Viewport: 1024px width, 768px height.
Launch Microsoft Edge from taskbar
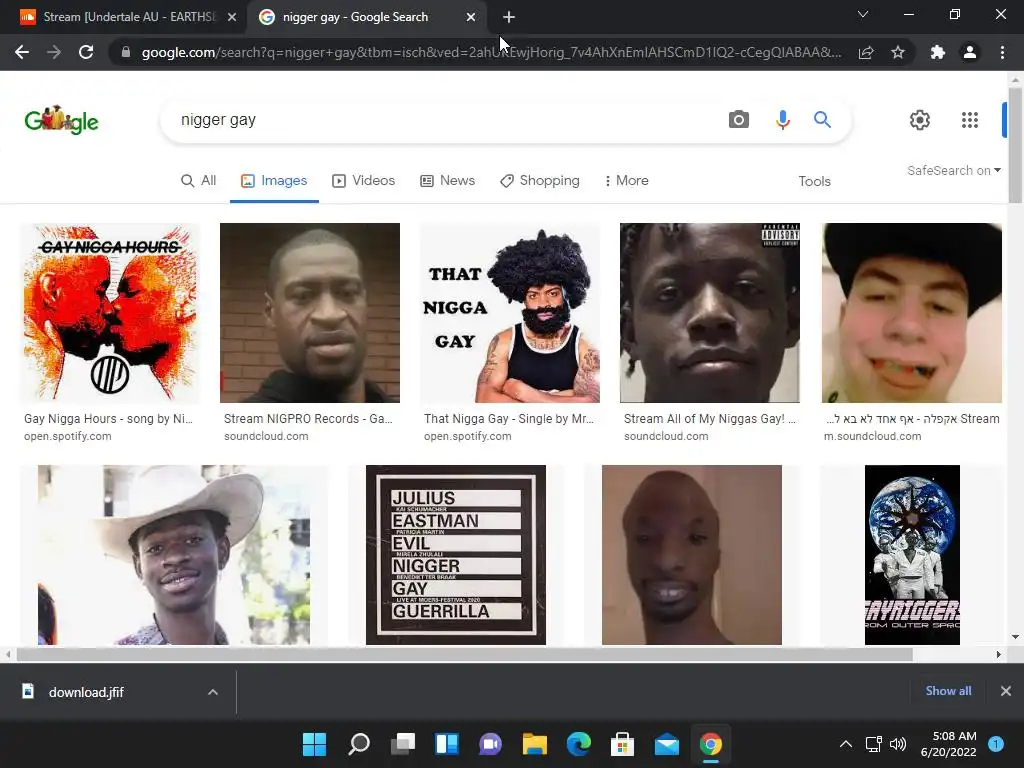tap(579, 744)
